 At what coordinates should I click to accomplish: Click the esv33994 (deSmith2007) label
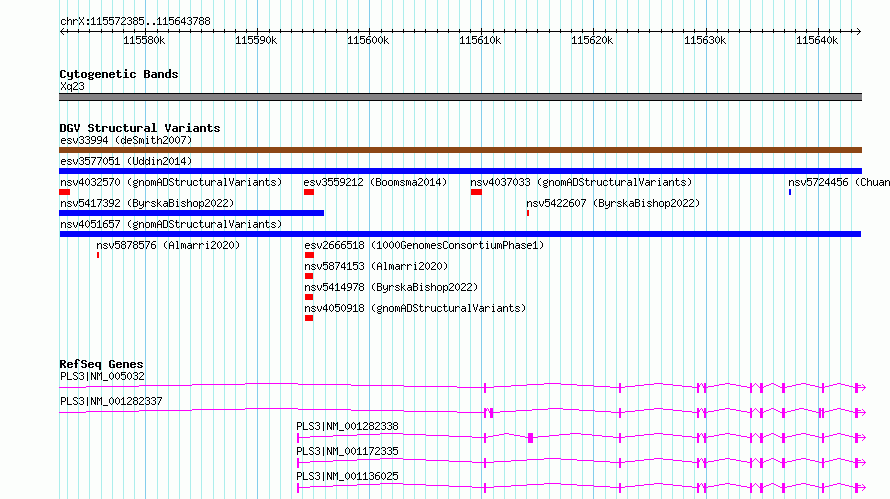(x=126, y=140)
